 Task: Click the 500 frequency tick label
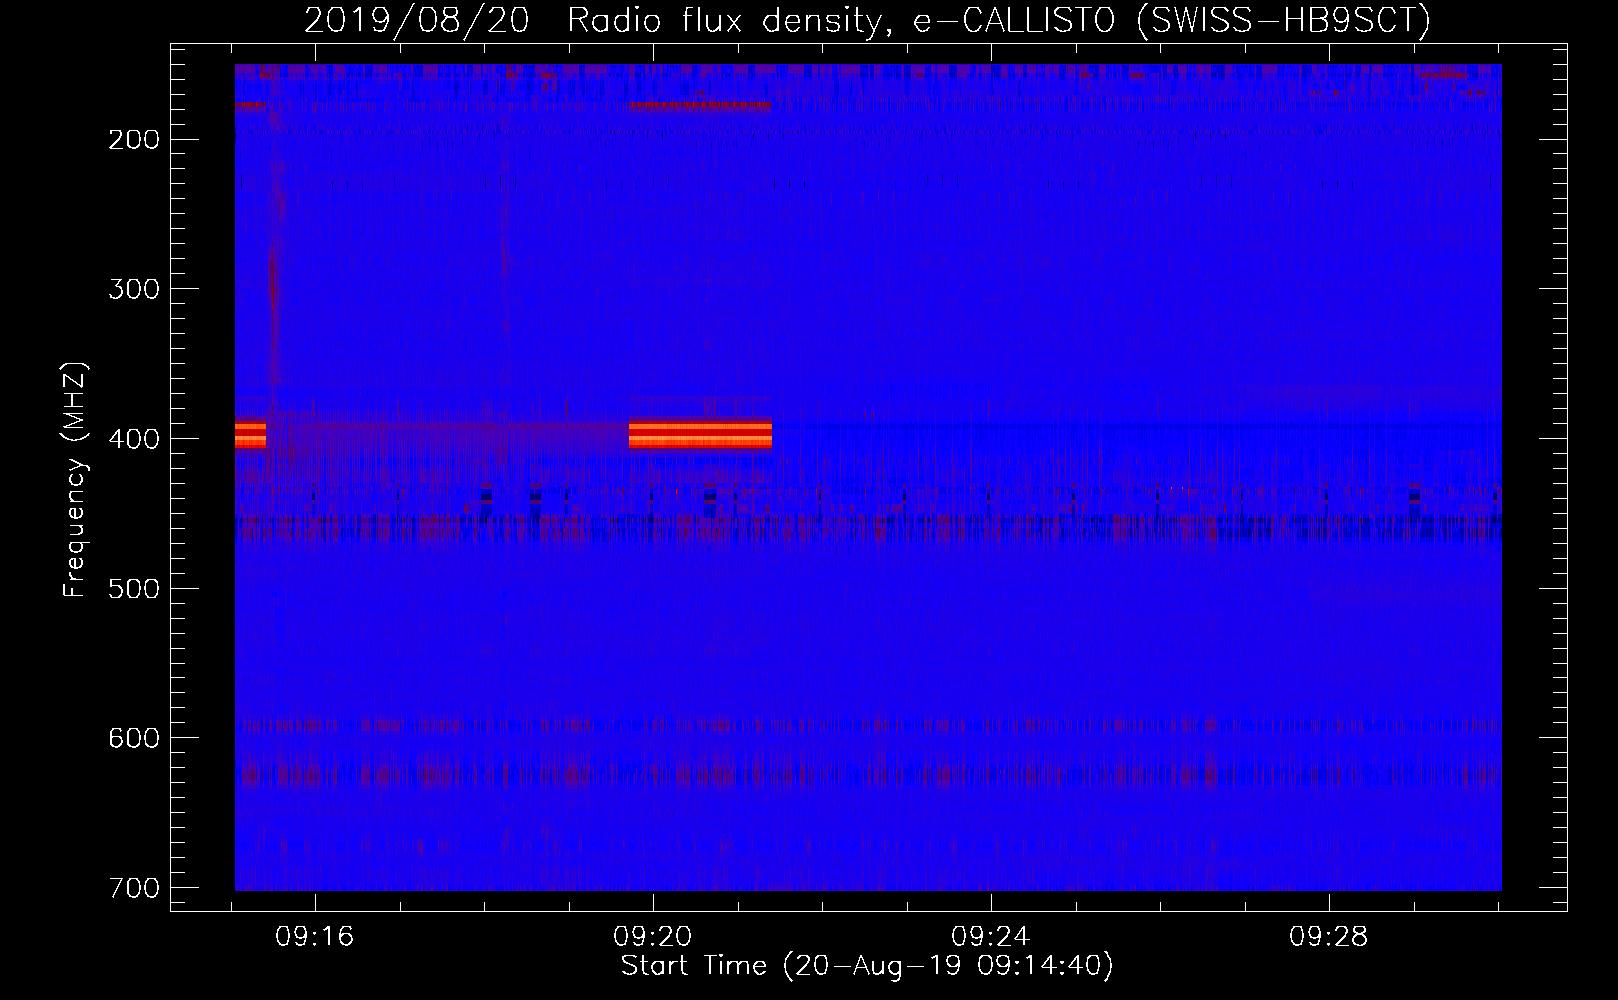click(x=133, y=588)
